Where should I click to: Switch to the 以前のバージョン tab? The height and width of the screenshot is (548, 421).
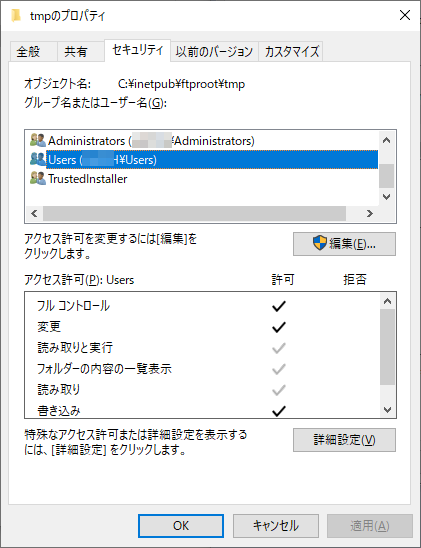214,52
